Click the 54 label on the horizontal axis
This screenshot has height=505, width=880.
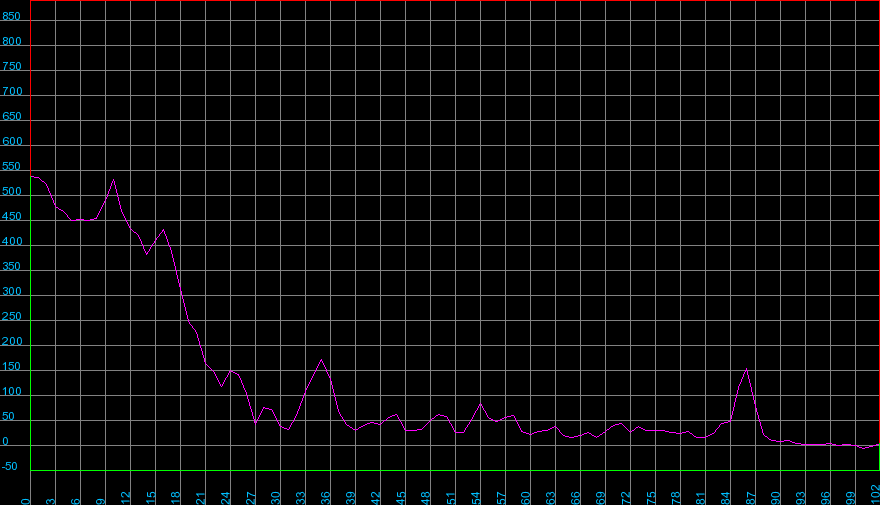click(475, 498)
